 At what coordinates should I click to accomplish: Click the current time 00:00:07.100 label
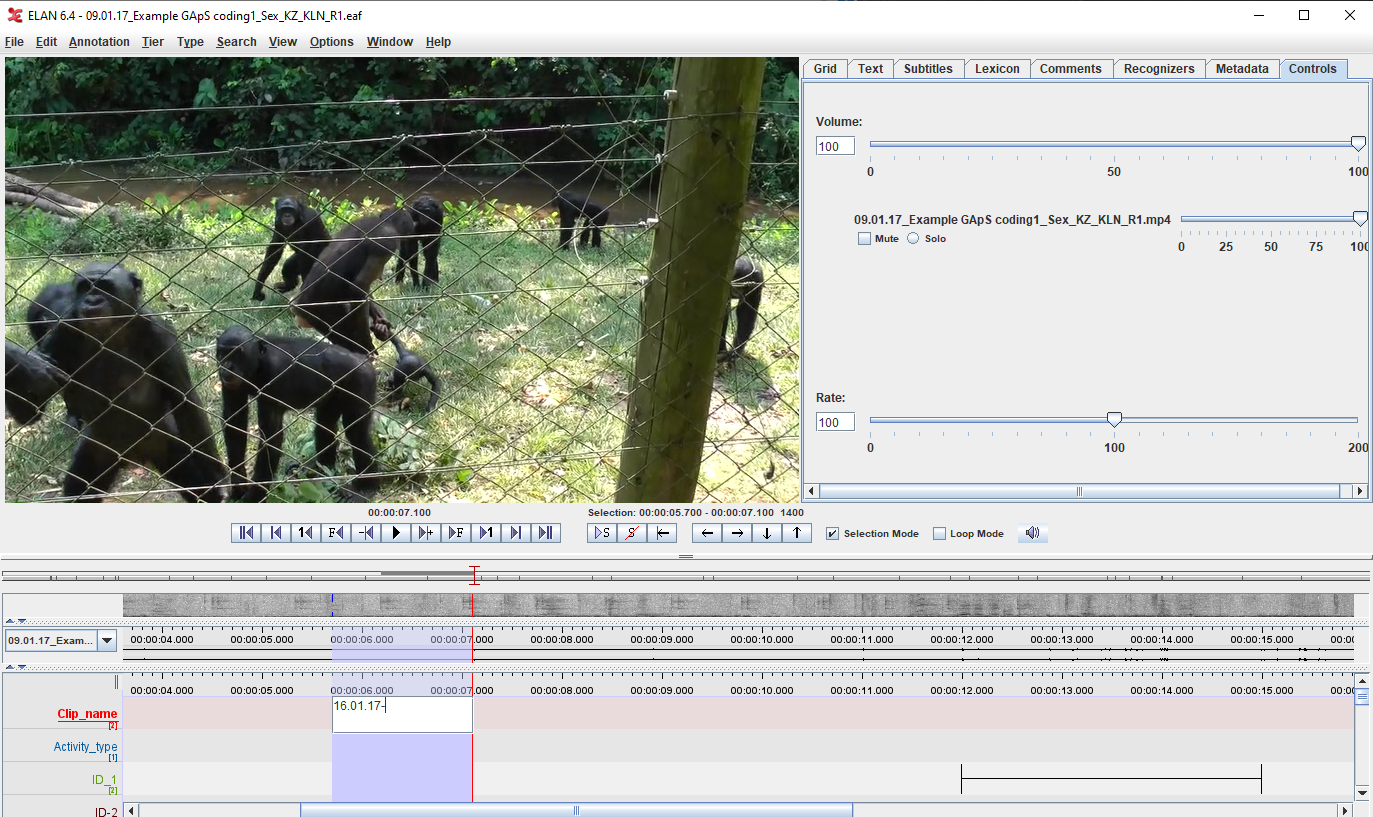pyautogui.click(x=399, y=513)
